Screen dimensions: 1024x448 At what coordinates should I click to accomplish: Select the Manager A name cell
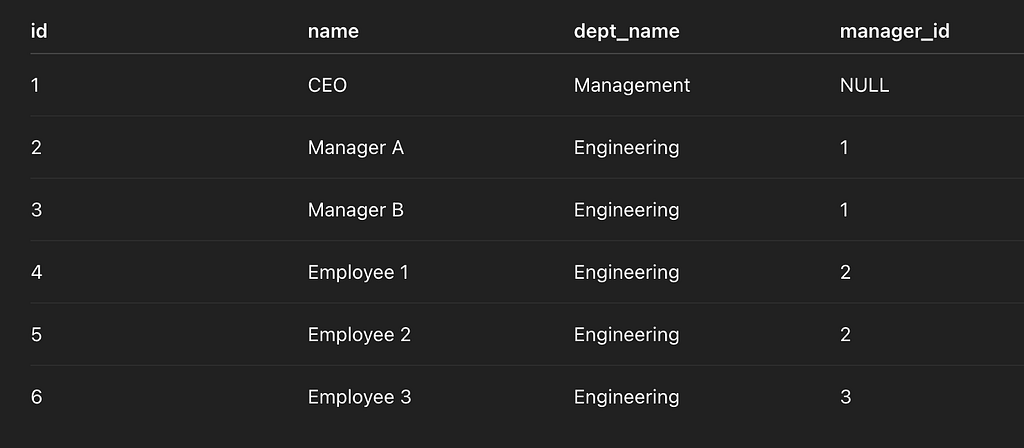356,148
